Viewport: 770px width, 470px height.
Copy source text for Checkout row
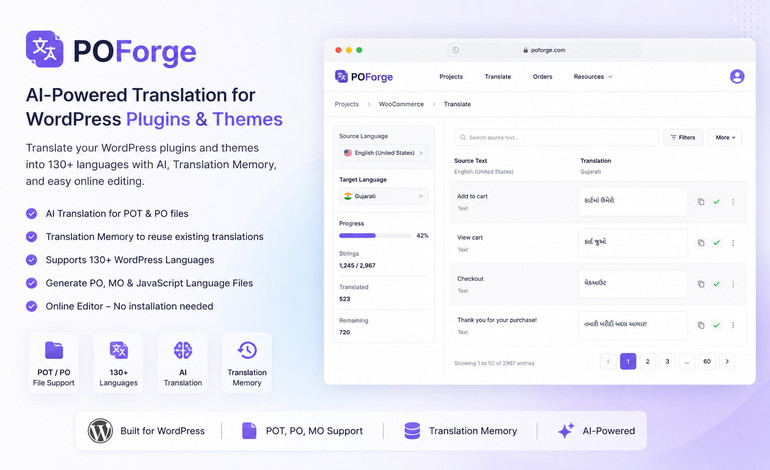pyautogui.click(x=701, y=284)
